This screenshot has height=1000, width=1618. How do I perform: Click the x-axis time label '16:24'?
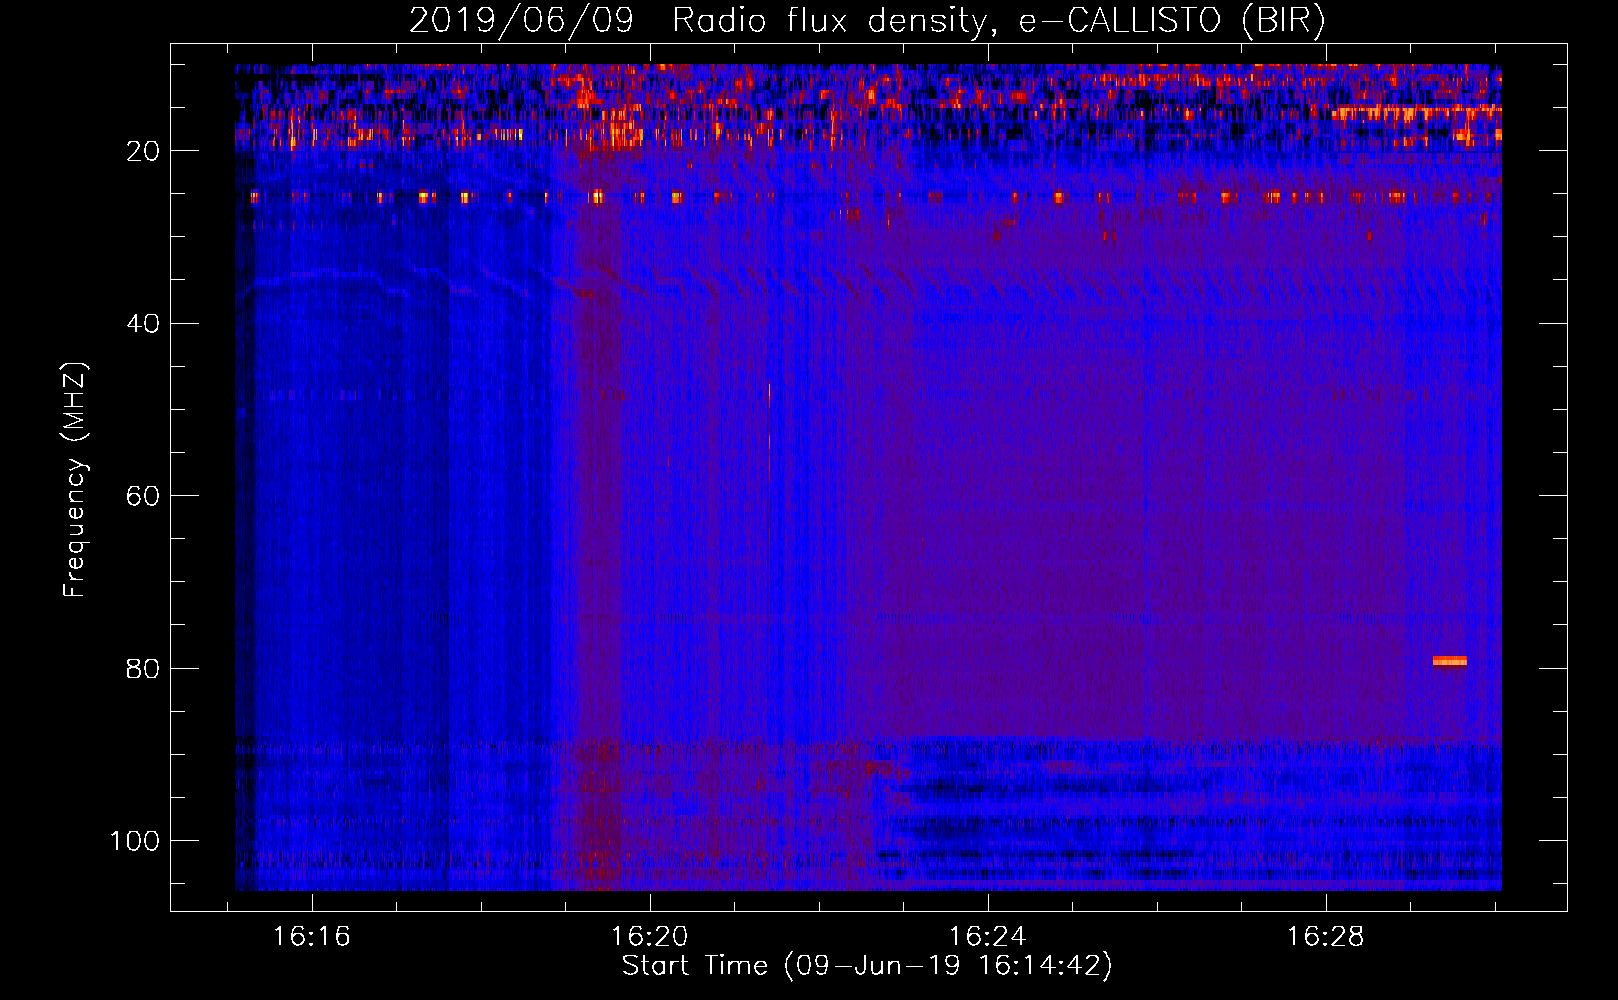click(x=988, y=937)
